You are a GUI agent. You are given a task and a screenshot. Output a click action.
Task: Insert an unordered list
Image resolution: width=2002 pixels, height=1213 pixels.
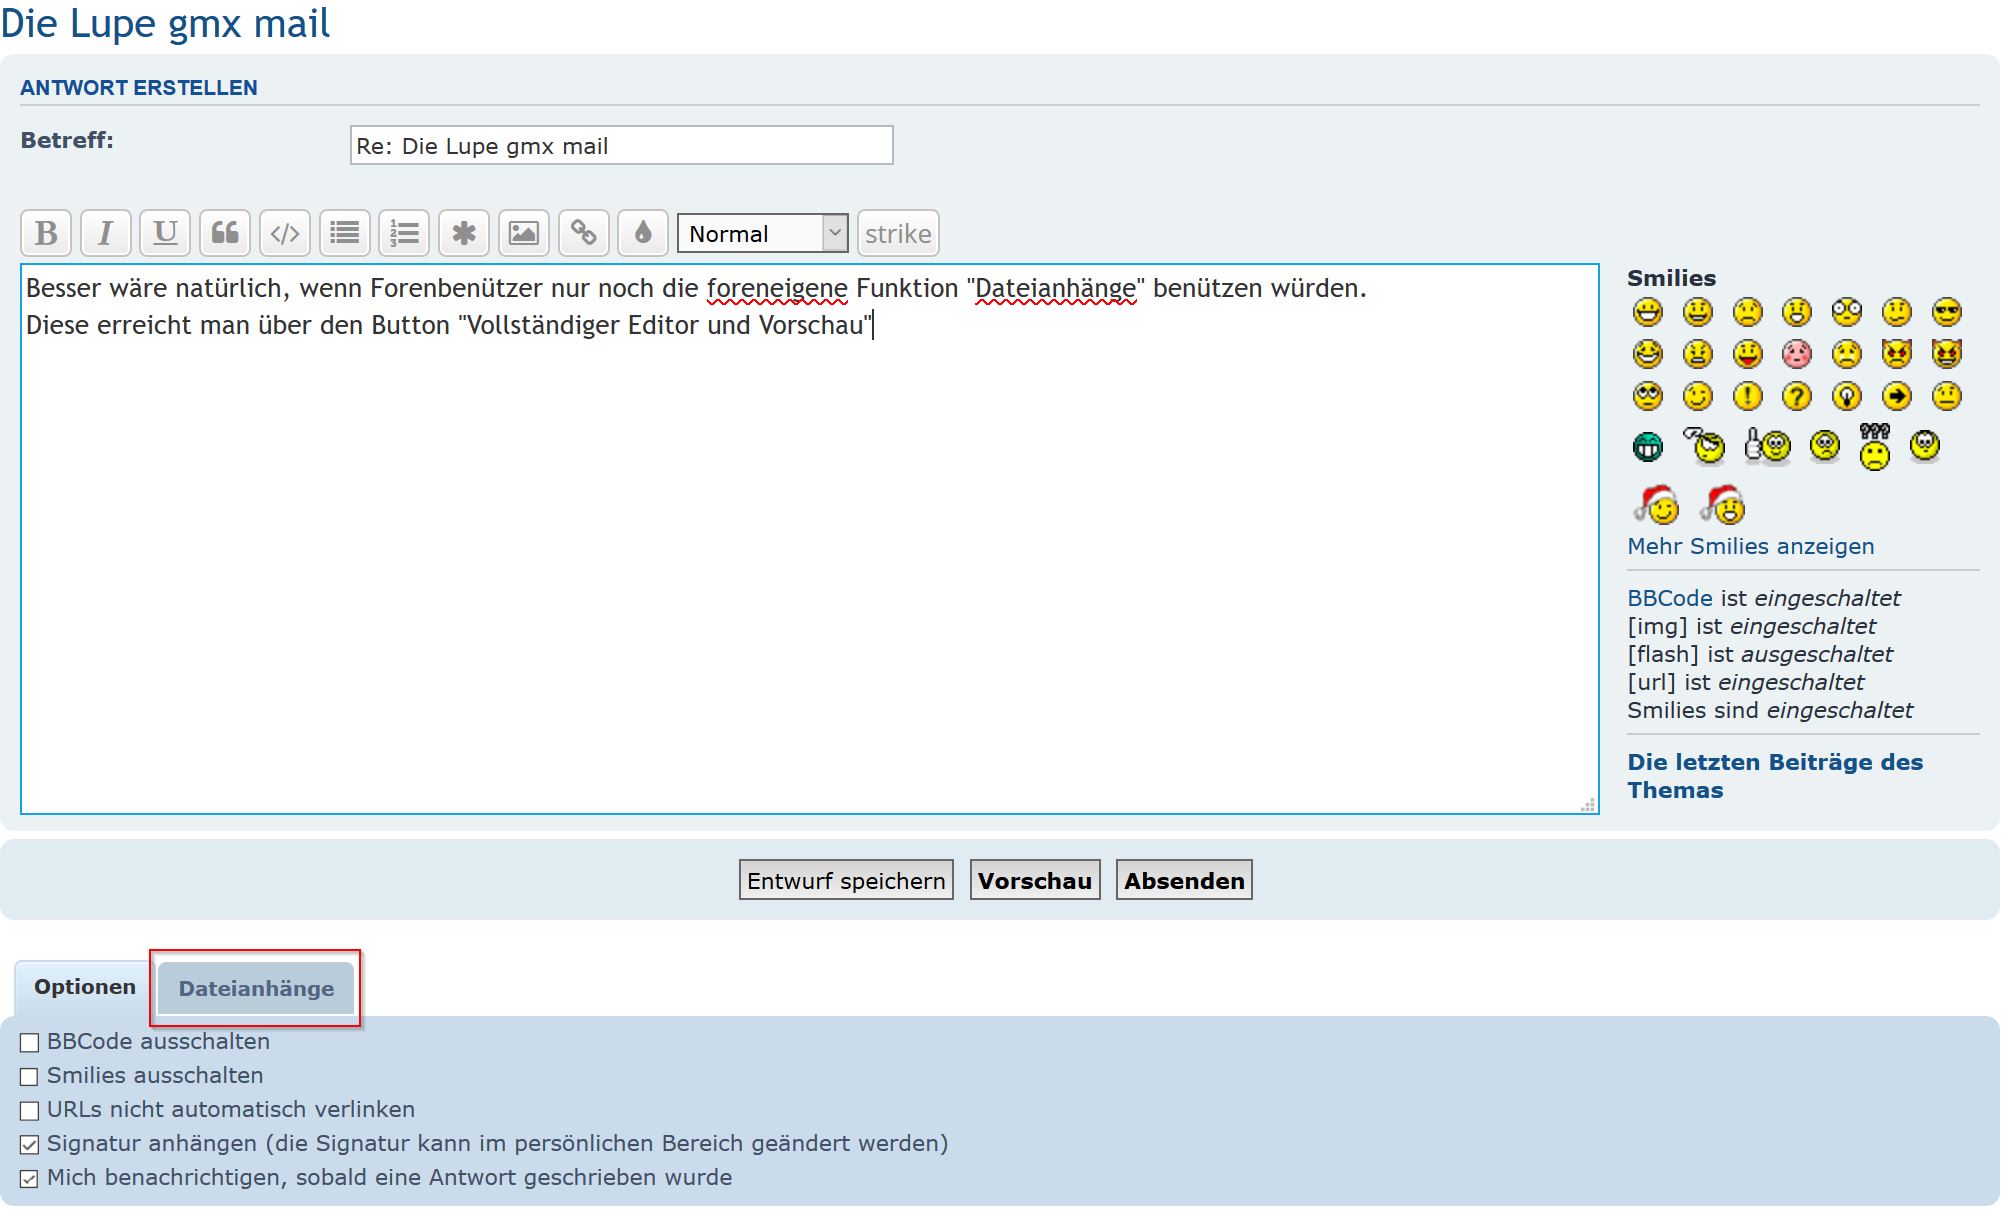pyautogui.click(x=345, y=234)
